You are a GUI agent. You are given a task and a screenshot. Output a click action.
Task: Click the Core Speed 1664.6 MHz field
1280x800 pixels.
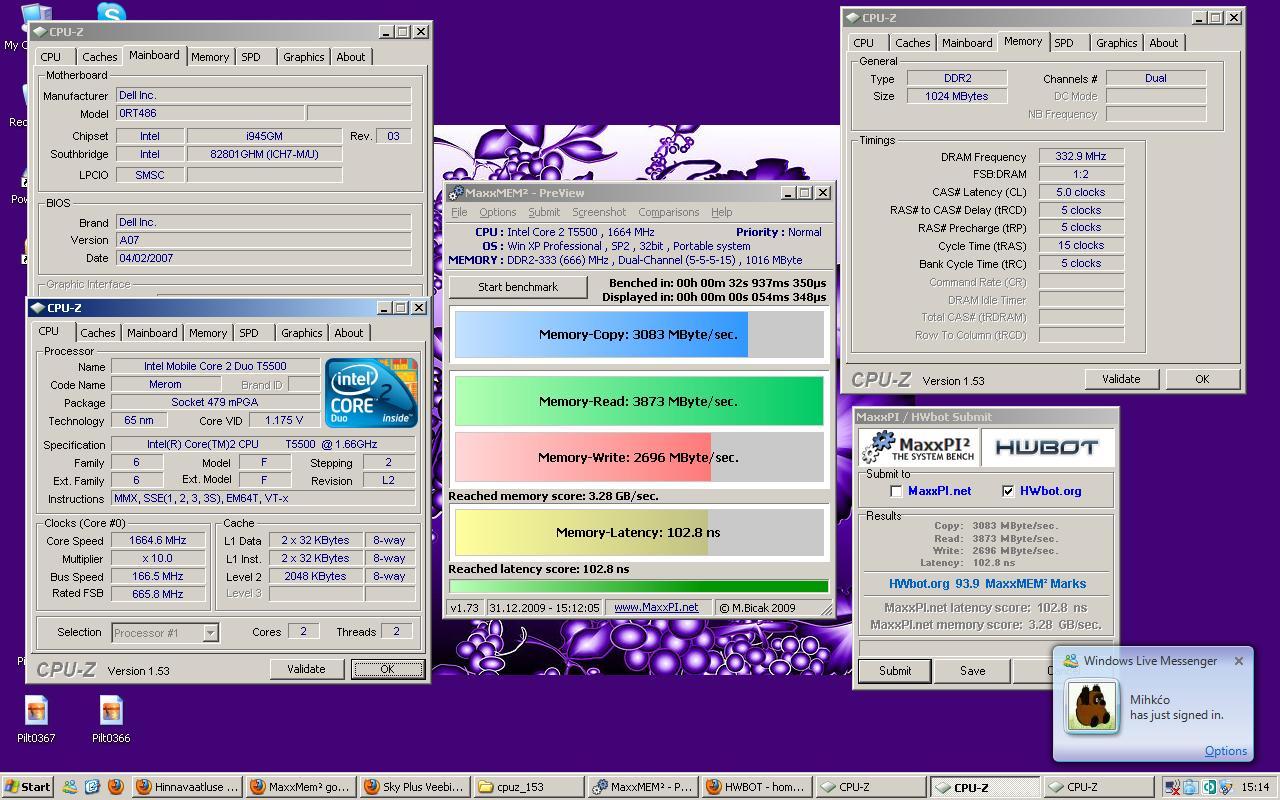point(158,540)
